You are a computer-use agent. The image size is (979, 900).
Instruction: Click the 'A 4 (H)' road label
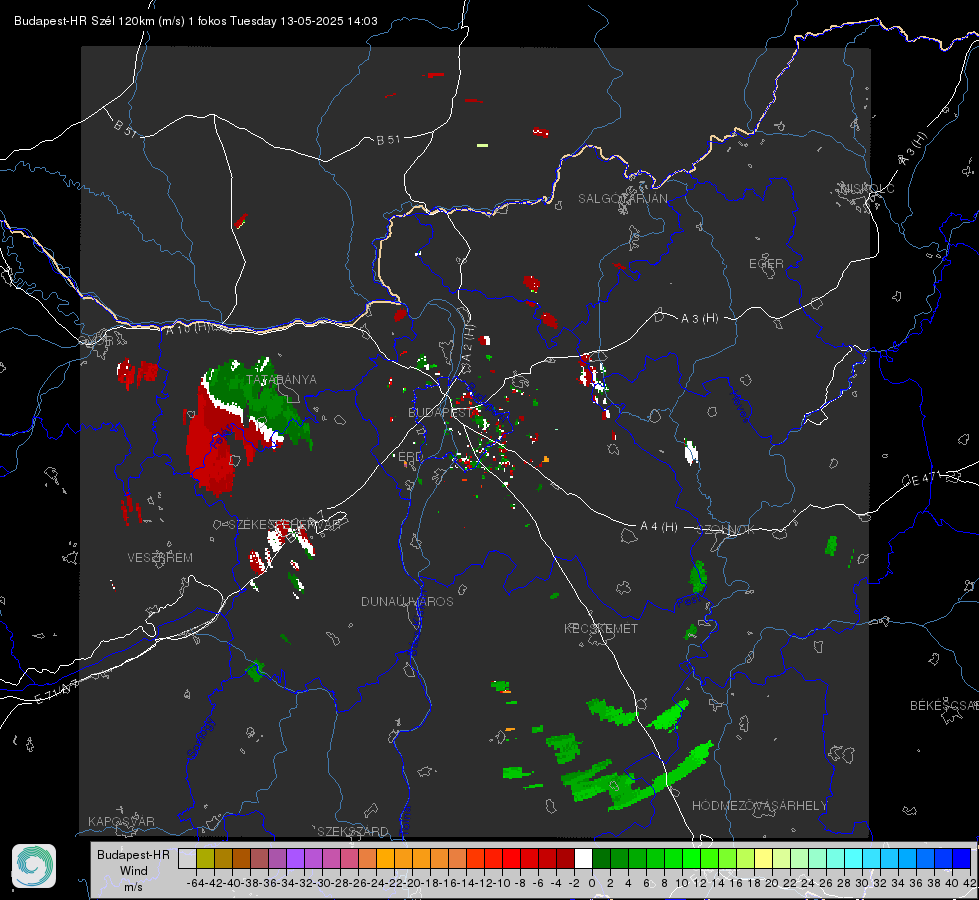659,527
